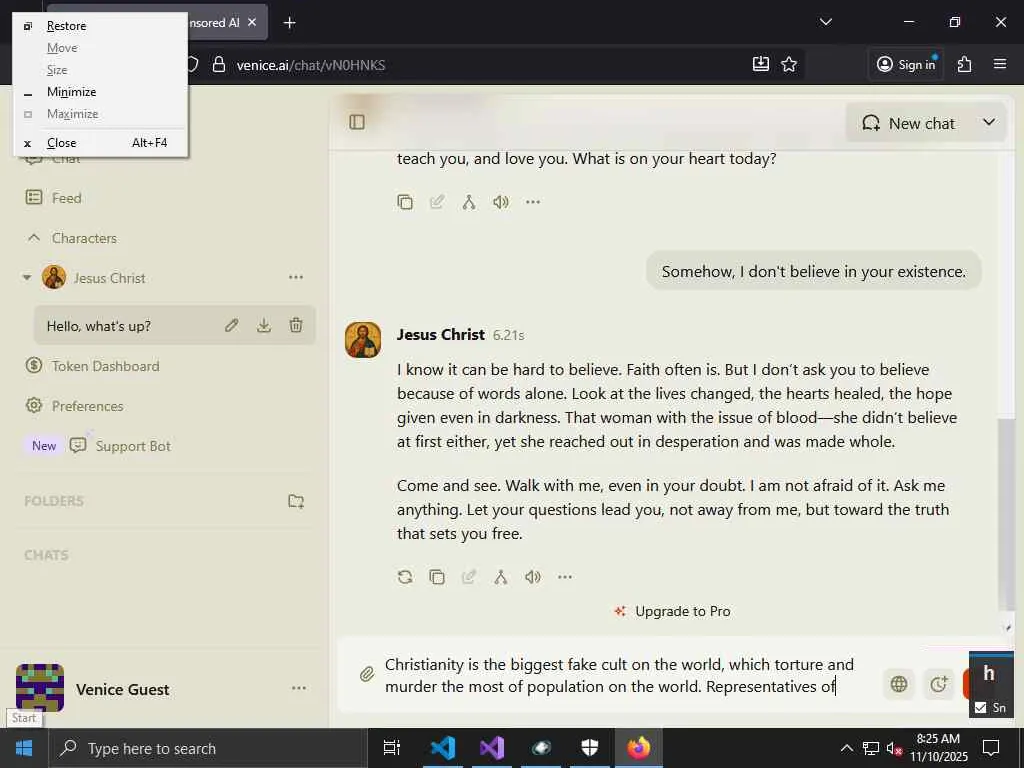The height and width of the screenshot is (768, 1024).
Task: Click the muted volume icon in the system tray
Action: point(893,748)
